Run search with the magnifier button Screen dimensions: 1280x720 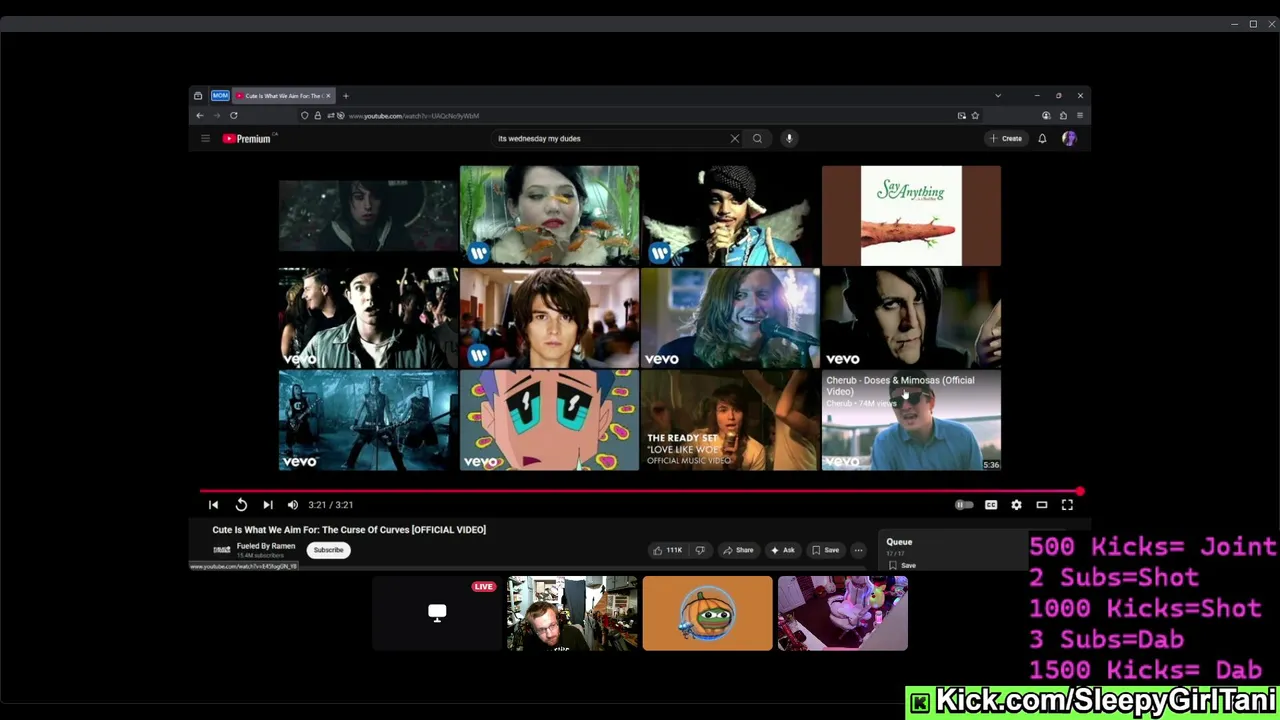(757, 139)
